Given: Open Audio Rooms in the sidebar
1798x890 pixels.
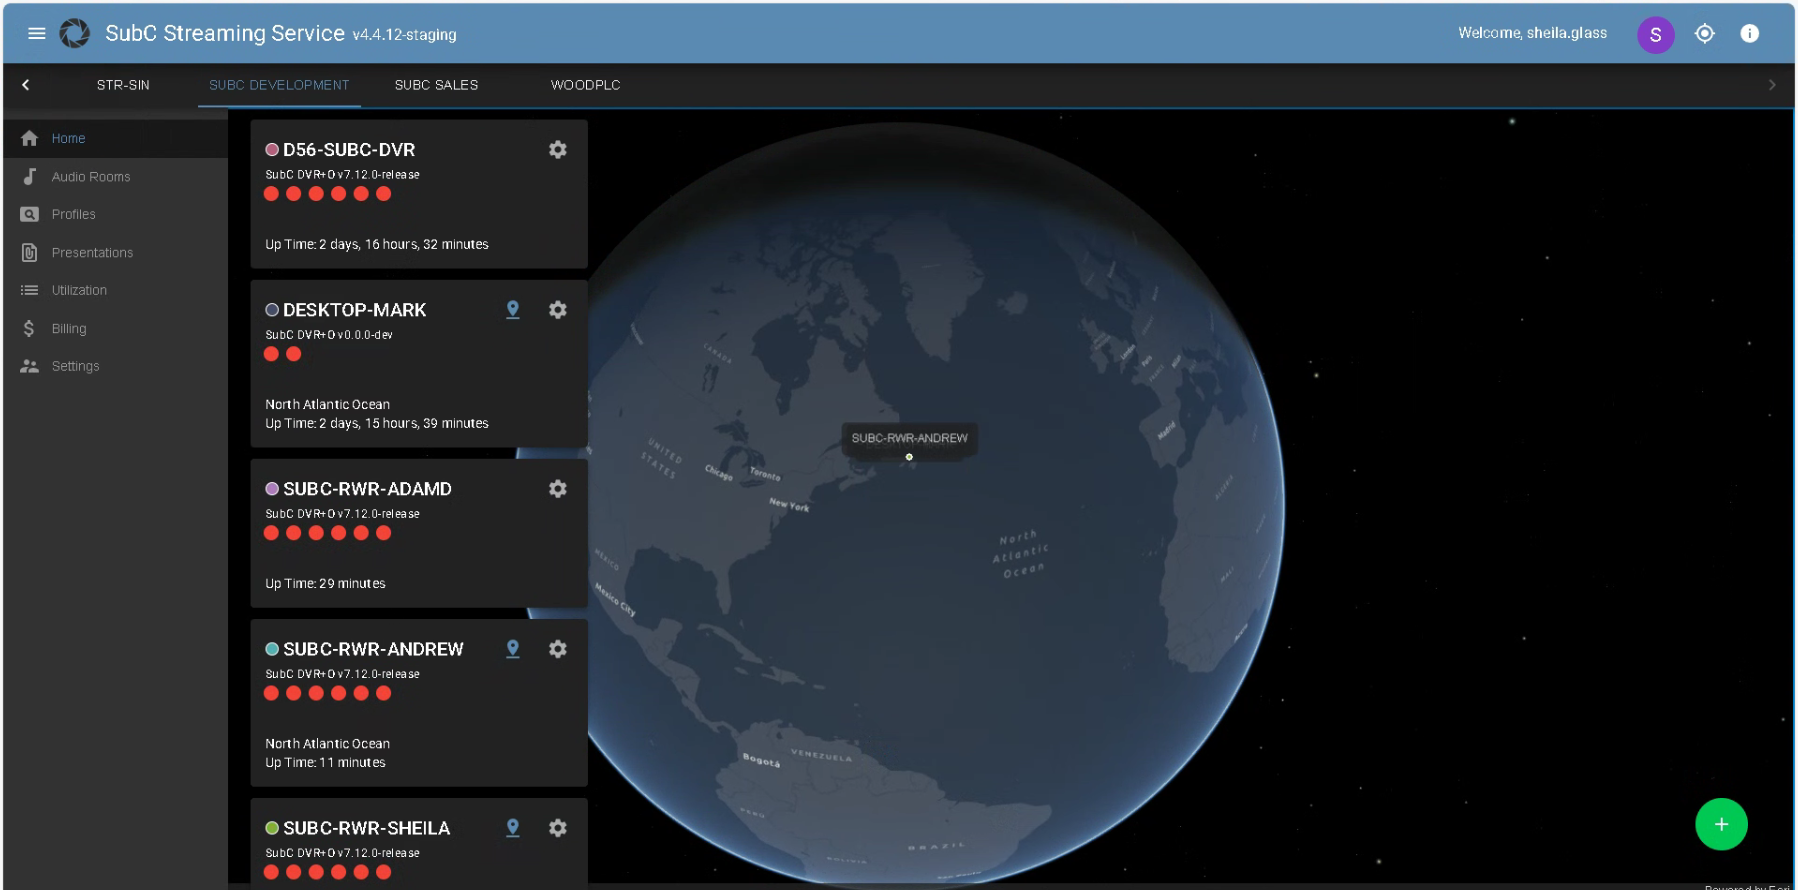Looking at the screenshot, I should point(91,177).
